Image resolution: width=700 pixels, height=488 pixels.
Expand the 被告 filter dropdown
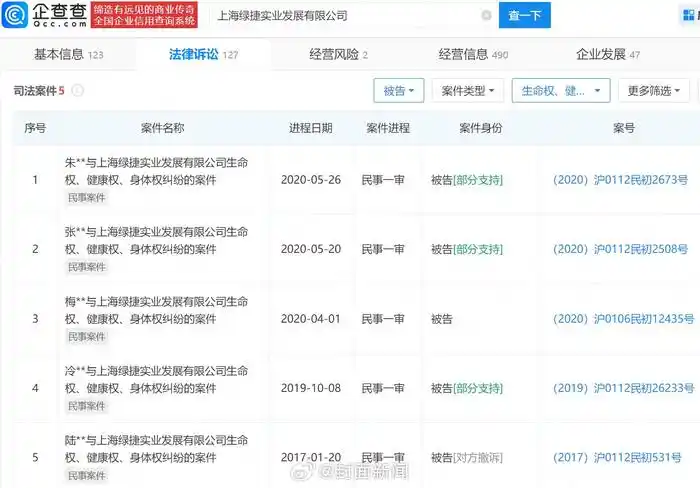[399, 91]
